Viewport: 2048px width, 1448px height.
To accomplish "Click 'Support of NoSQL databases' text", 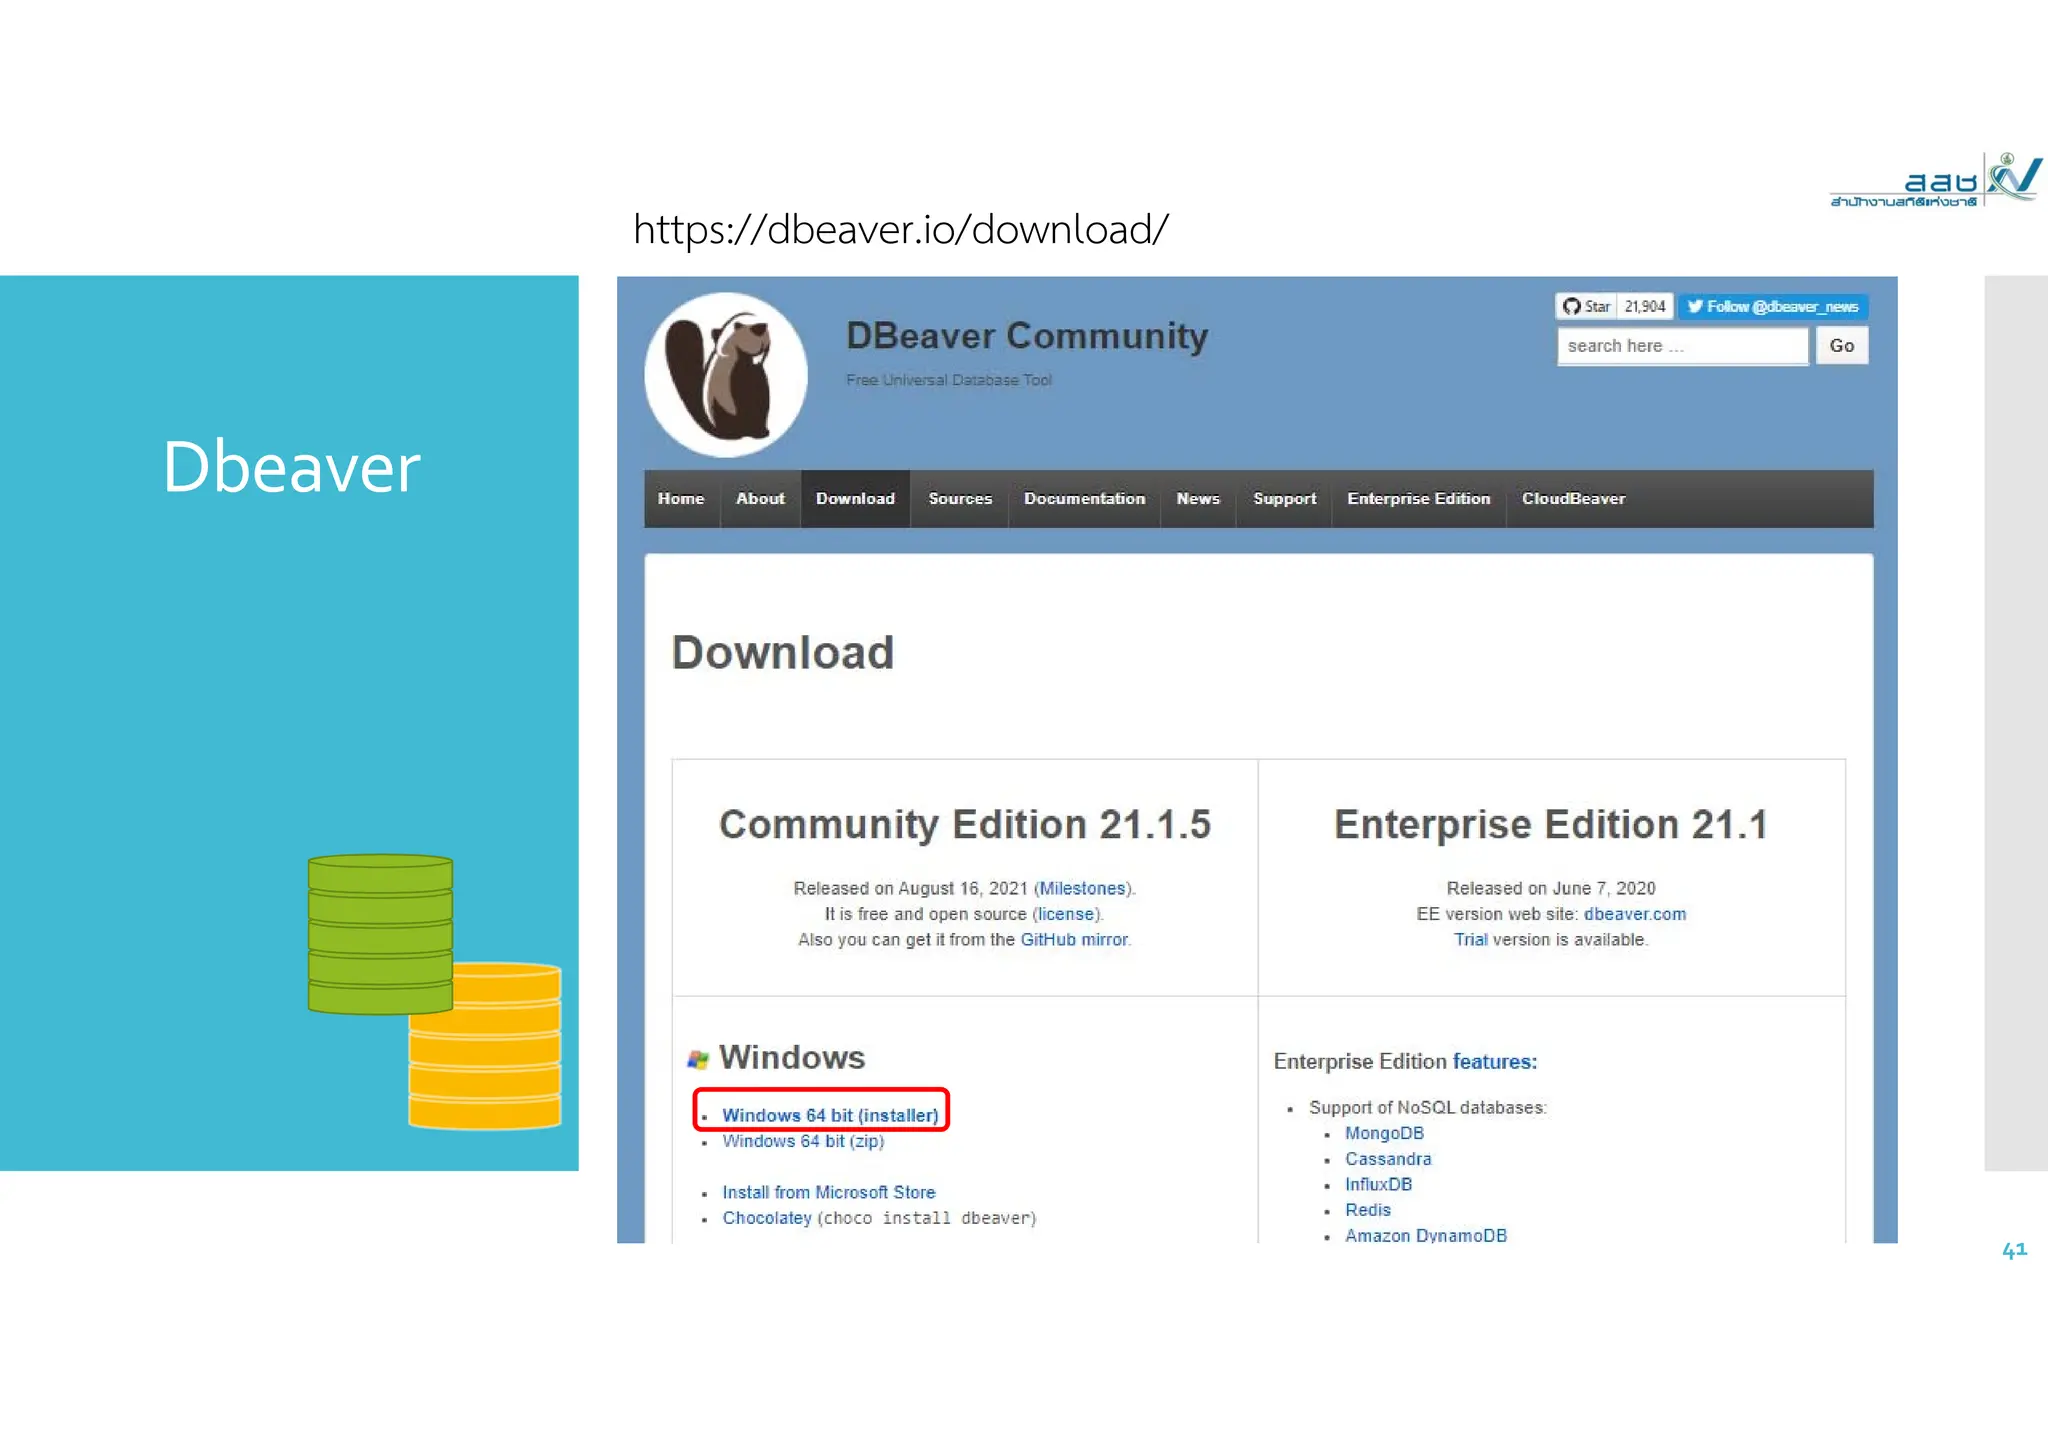I will [1427, 1107].
